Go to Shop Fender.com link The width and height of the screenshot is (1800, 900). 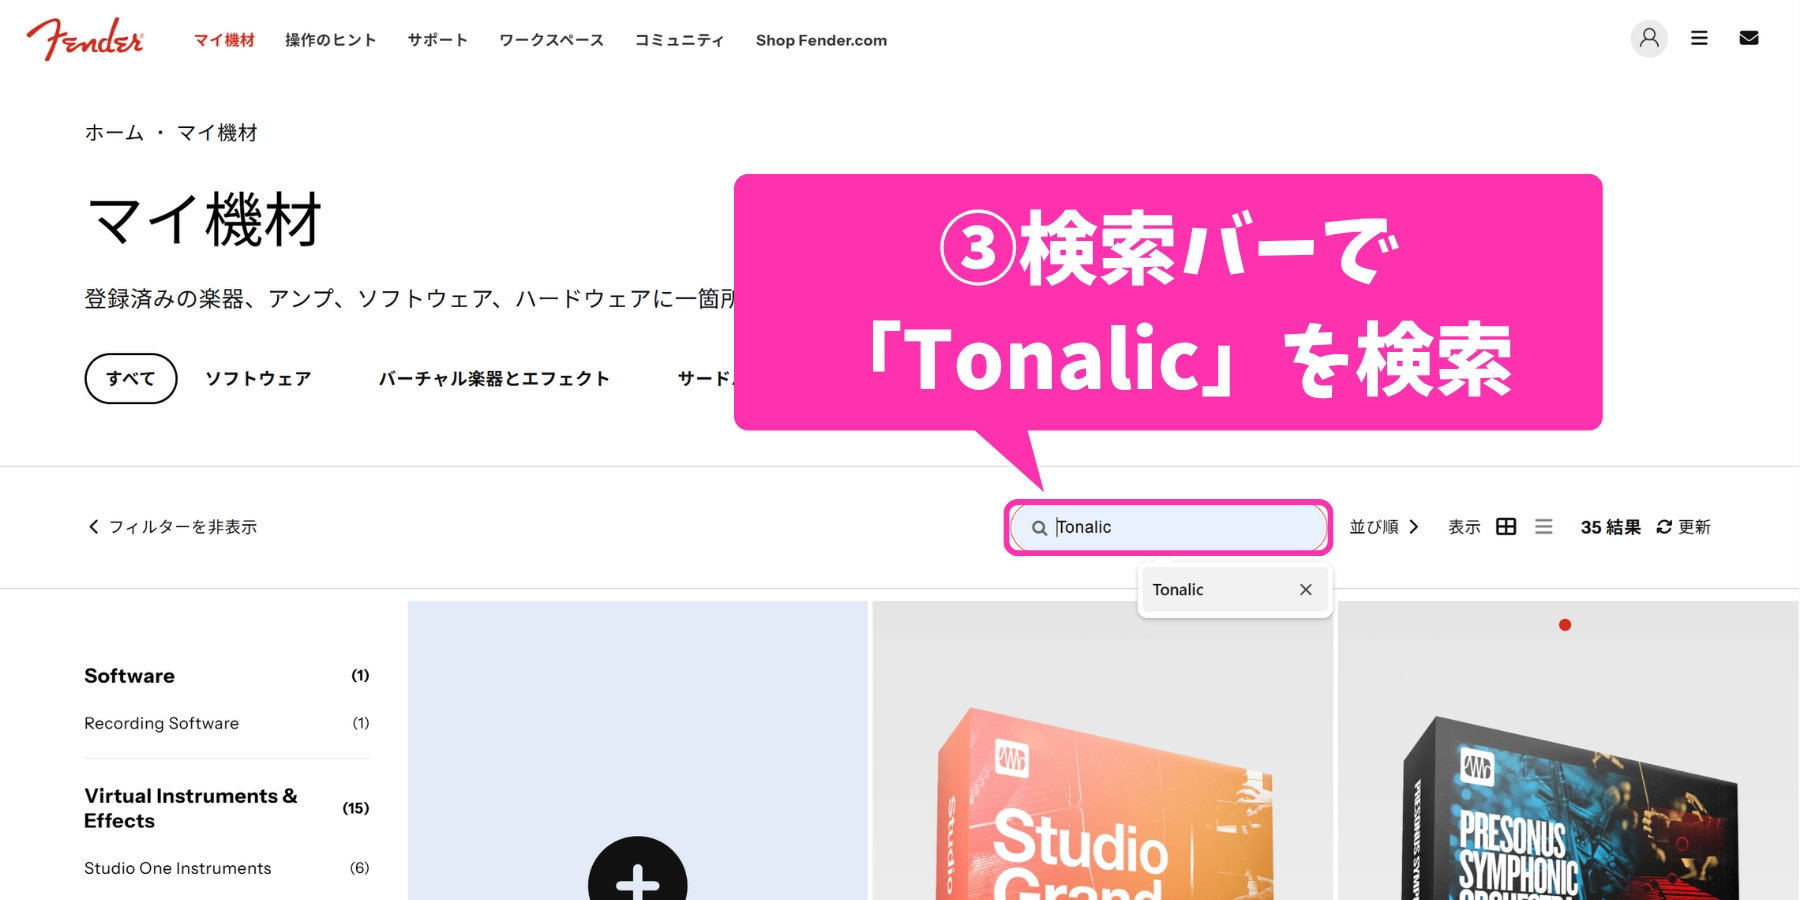[x=821, y=40]
